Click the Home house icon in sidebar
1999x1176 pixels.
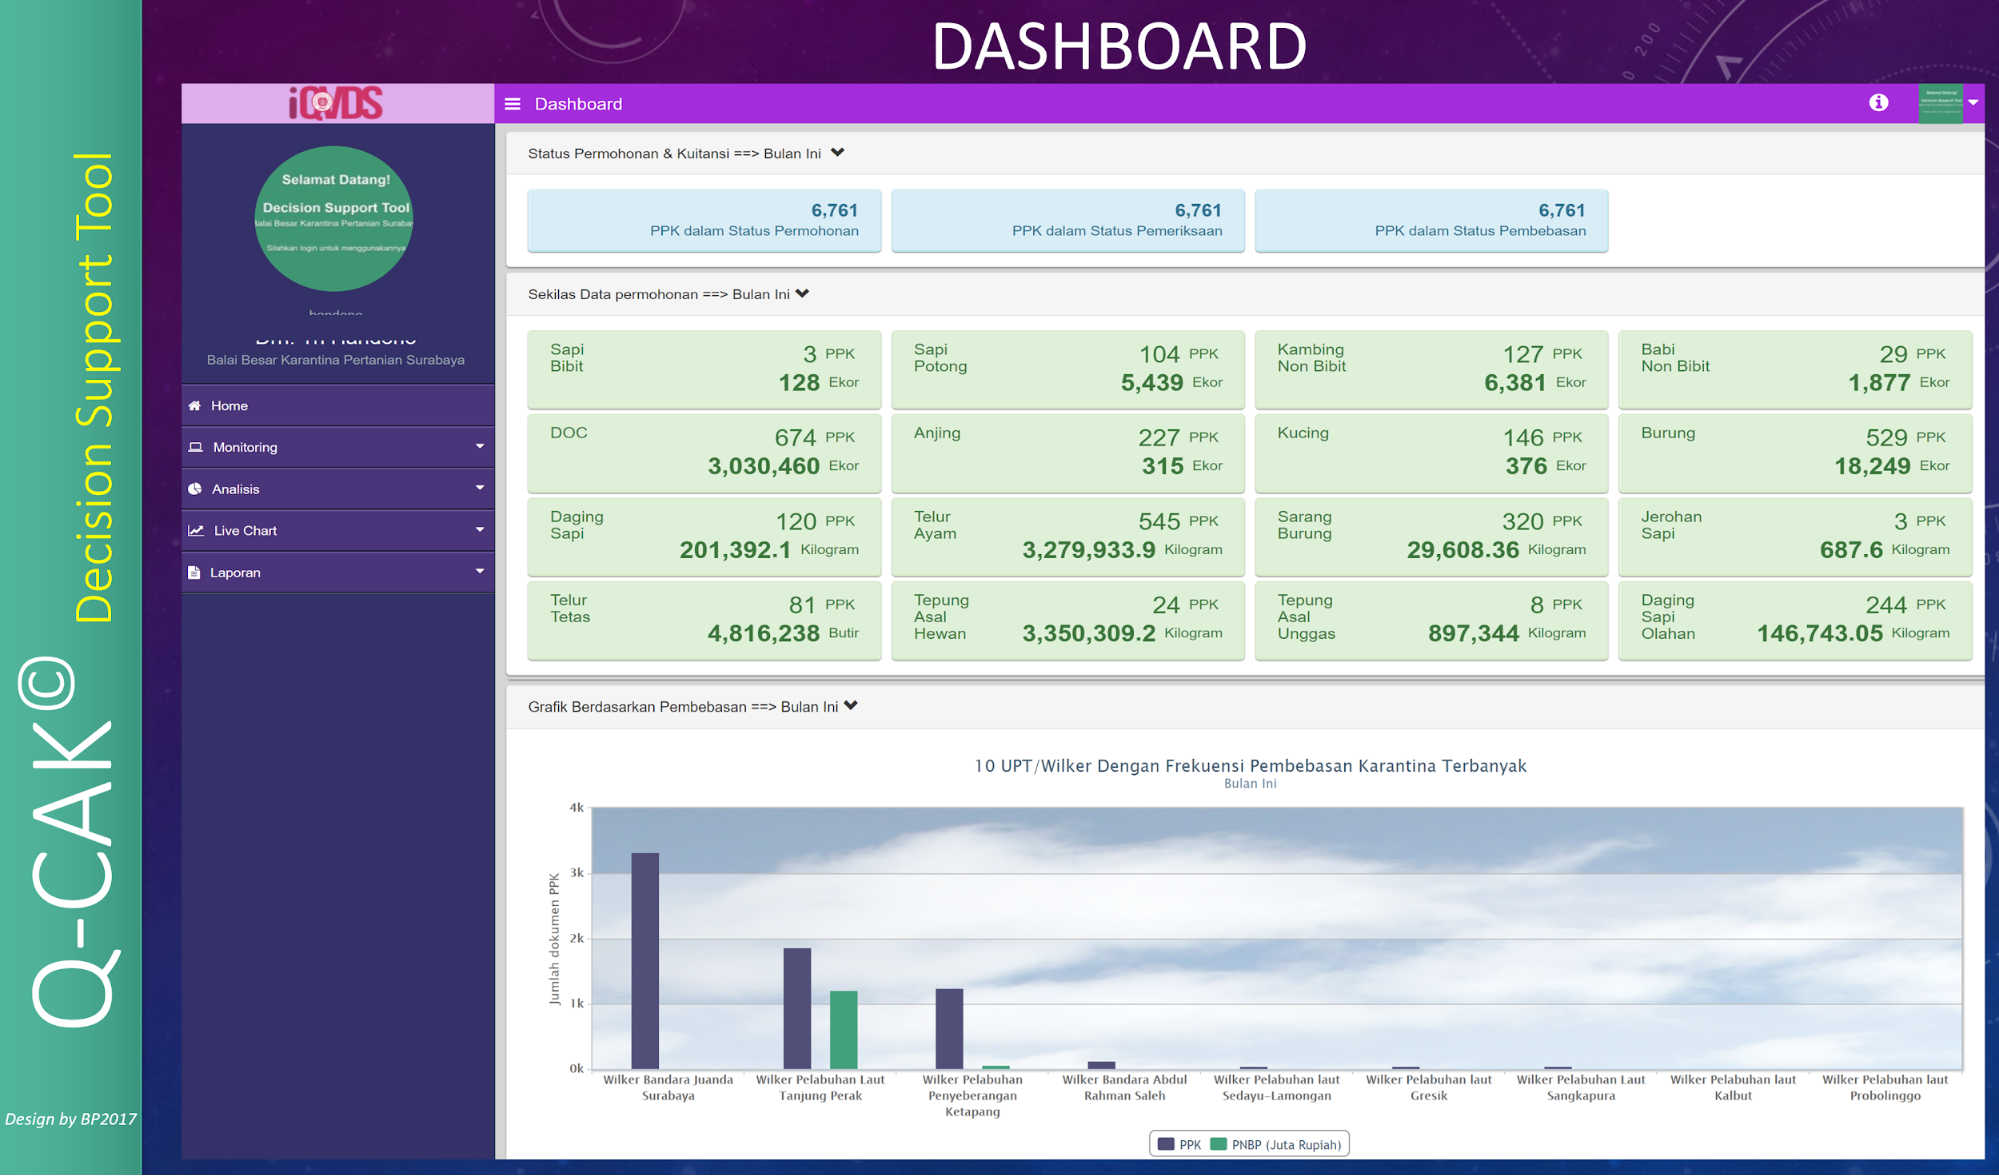[195, 406]
